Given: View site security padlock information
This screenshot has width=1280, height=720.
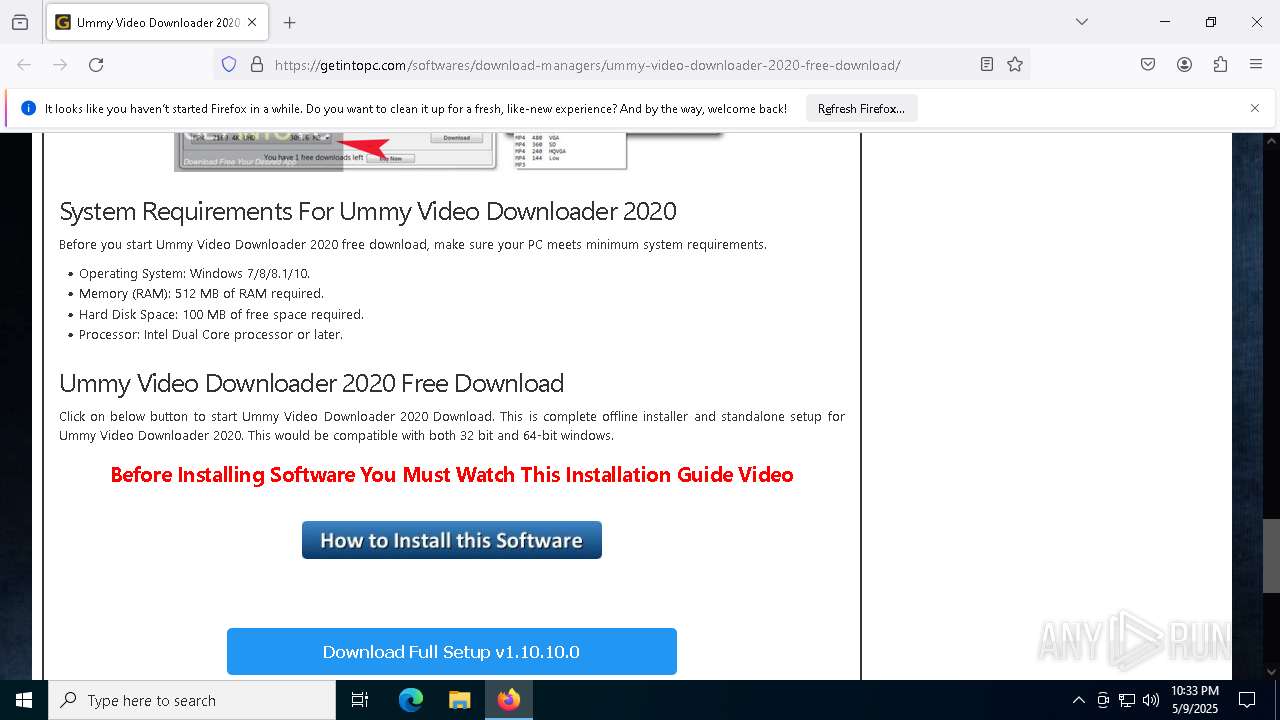Looking at the screenshot, I should [257, 65].
